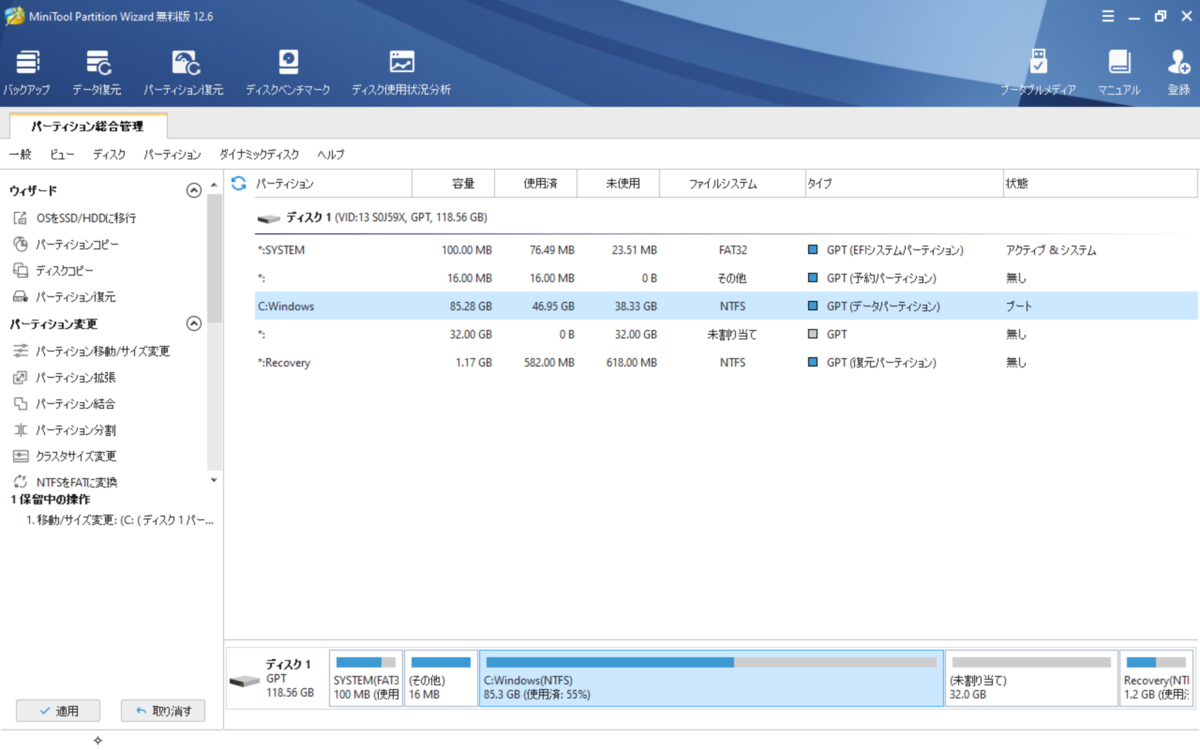The image size is (1200, 750).
Task: Select Recovery(NTFS) block in disk map
Action: coord(1156,678)
